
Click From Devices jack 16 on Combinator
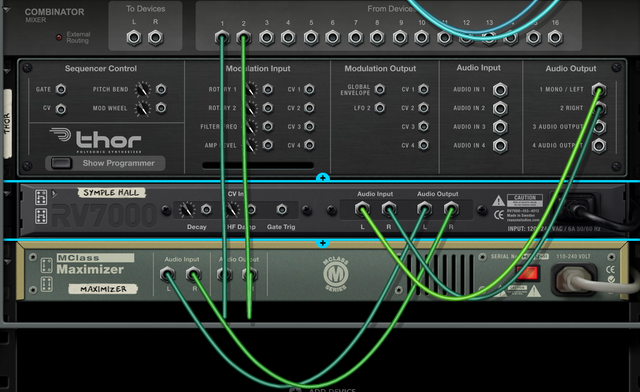[555, 38]
